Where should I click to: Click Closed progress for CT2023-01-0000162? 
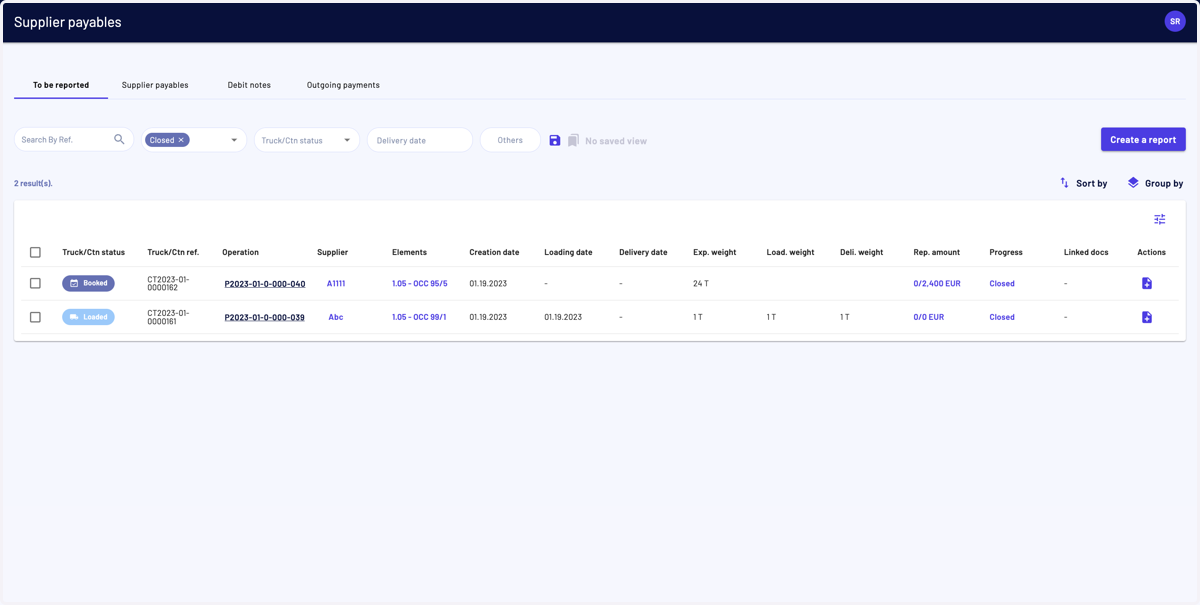[x=1002, y=284]
